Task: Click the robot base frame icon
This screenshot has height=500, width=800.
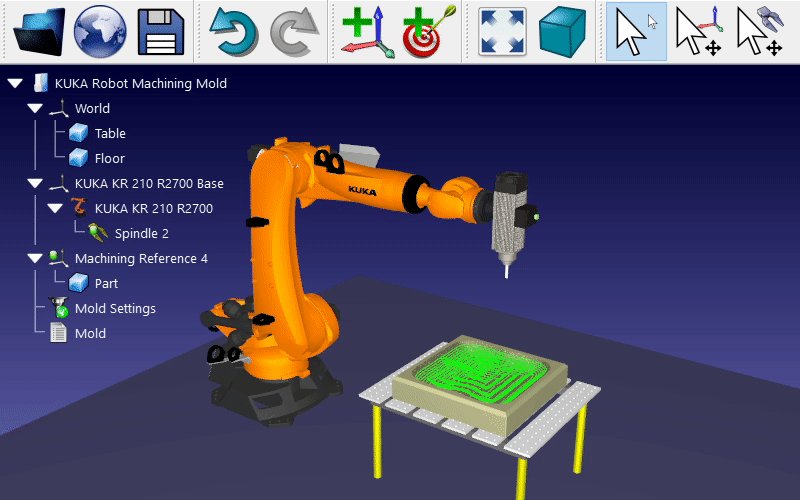Action: [x=60, y=183]
